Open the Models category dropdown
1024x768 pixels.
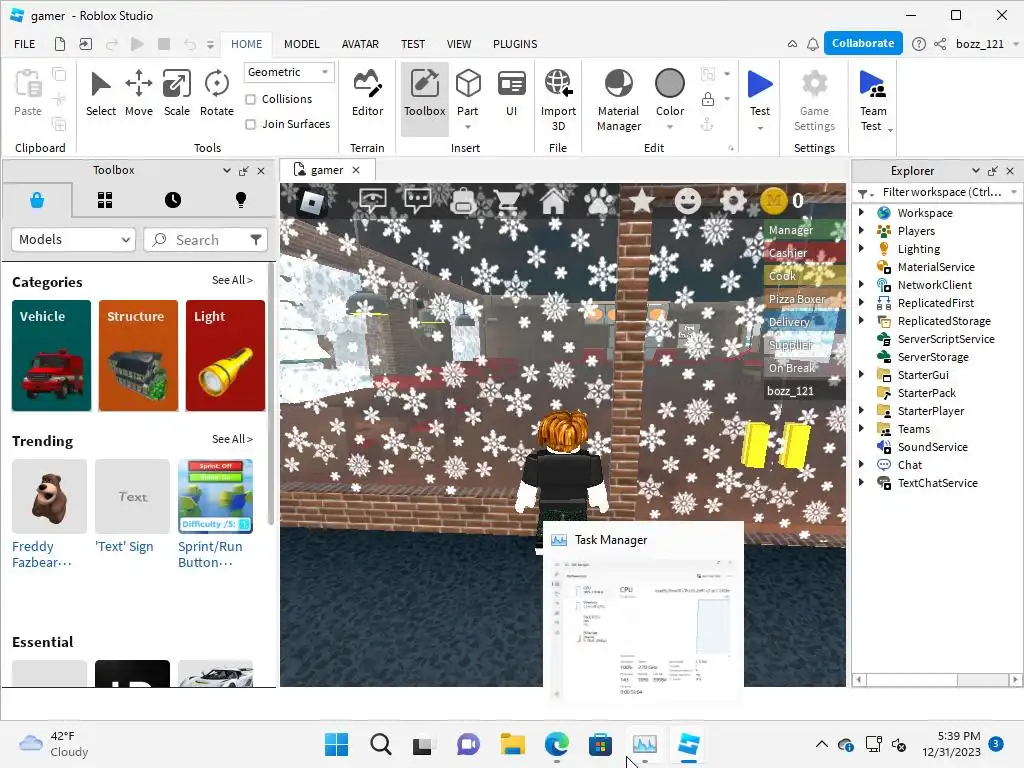coord(73,240)
